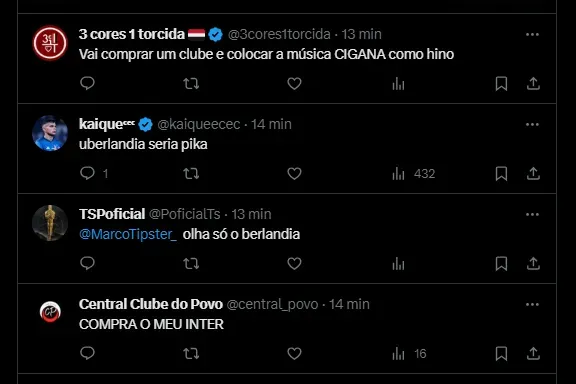The image size is (576, 384).
Task: Bookmark the 3 cores 1 torcida tweet
Action: click(x=501, y=84)
